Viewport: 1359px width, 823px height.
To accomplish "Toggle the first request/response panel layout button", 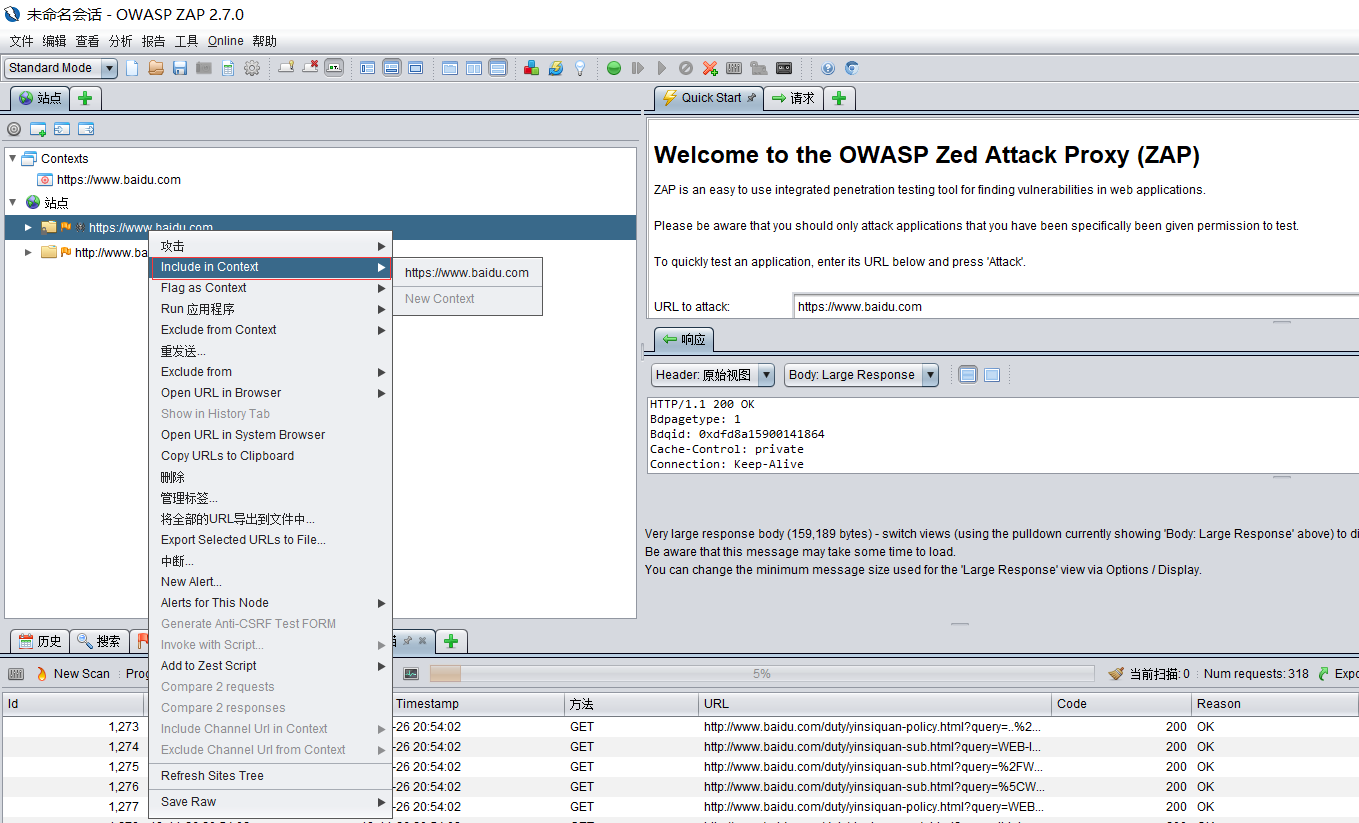I will 450,68.
